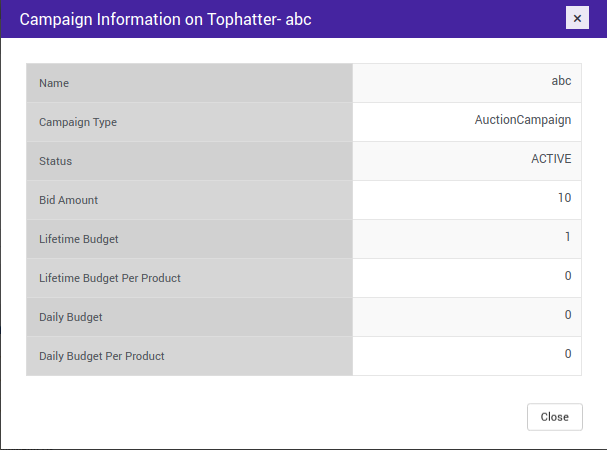Click Lifetime Budget Per Product value
Screen dimensions: 607x450
(567, 276)
